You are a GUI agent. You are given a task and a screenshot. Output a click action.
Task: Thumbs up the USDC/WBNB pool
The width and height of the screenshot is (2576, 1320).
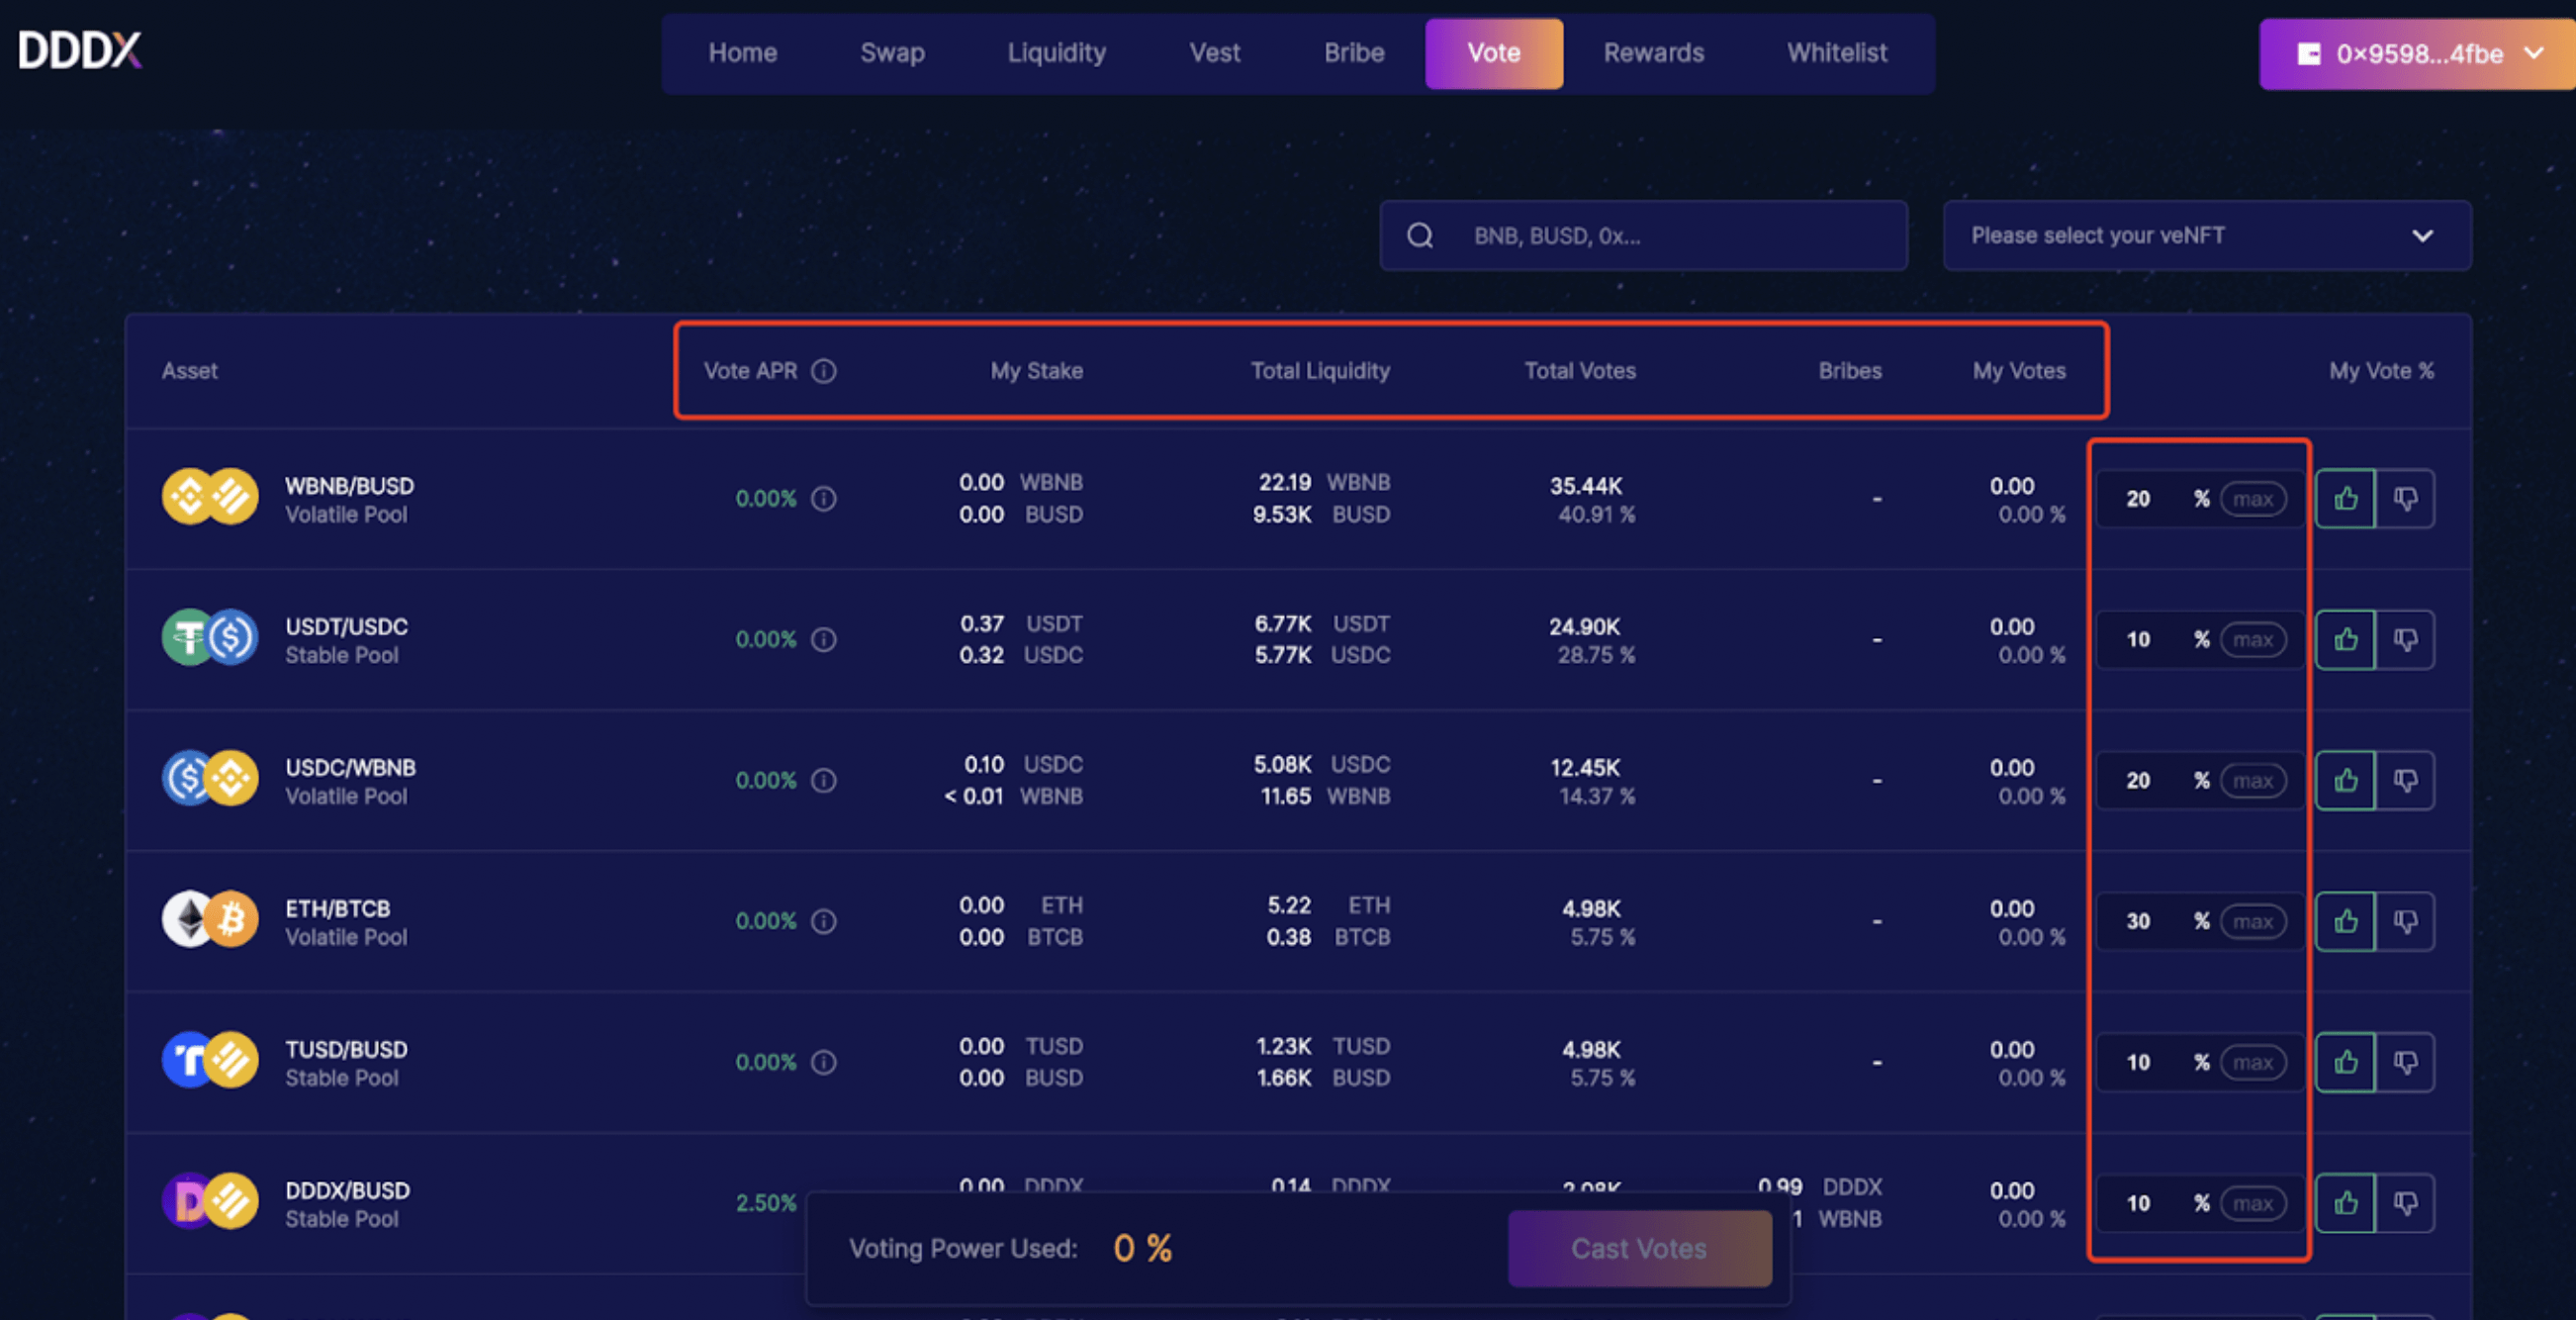pyautogui.click(x=2346, y=780)
